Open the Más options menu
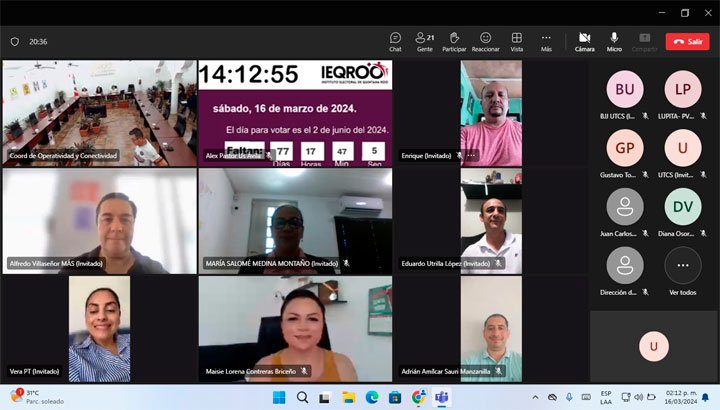 [x=546, y=42]
